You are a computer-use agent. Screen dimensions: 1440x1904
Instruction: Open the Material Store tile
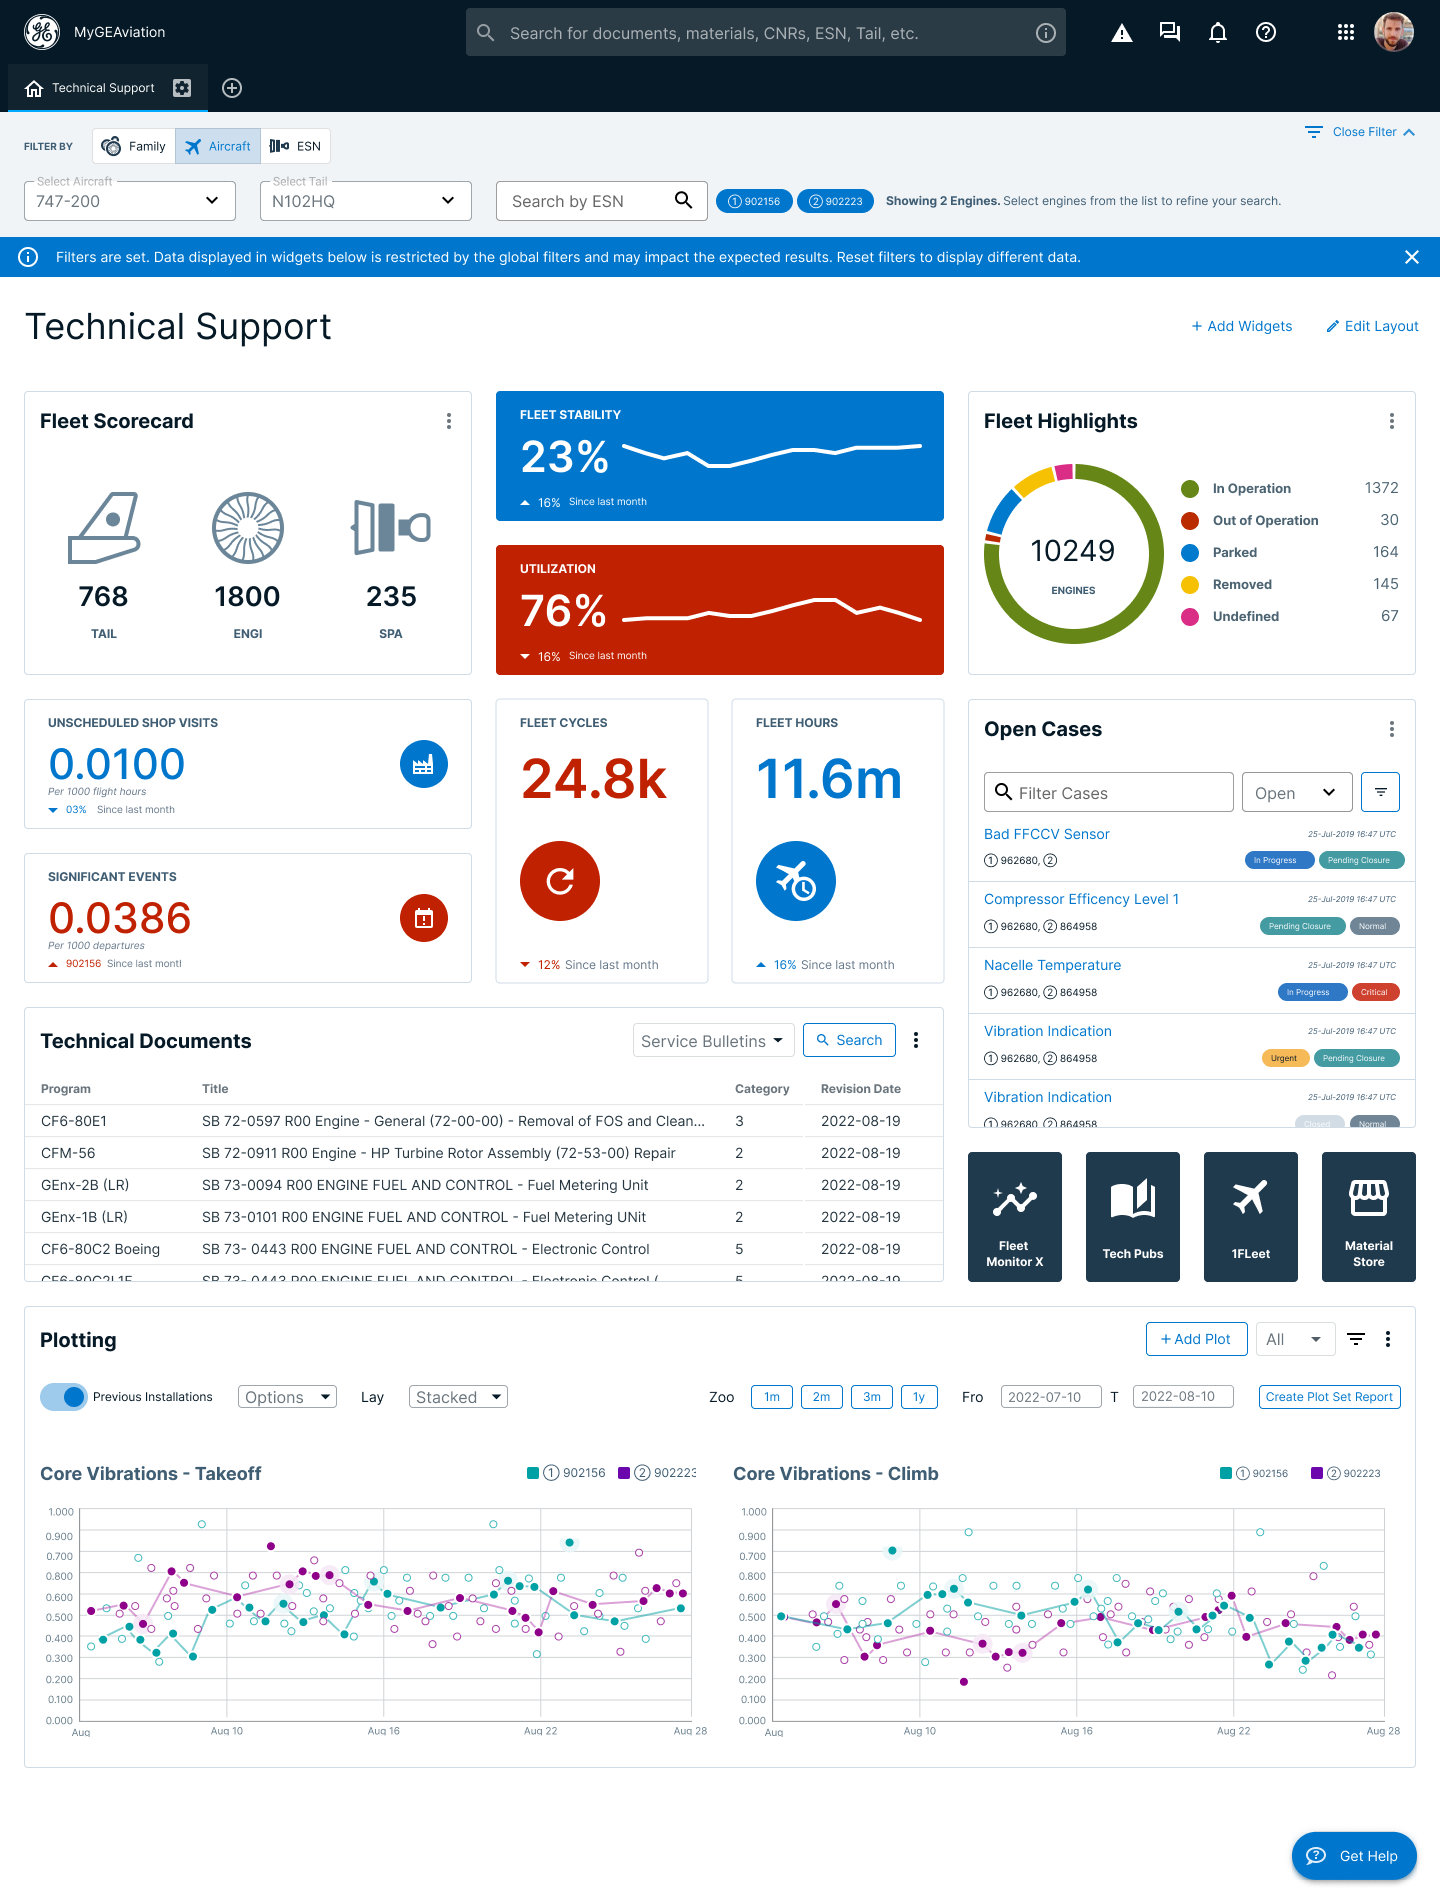pos(1368,1216)
